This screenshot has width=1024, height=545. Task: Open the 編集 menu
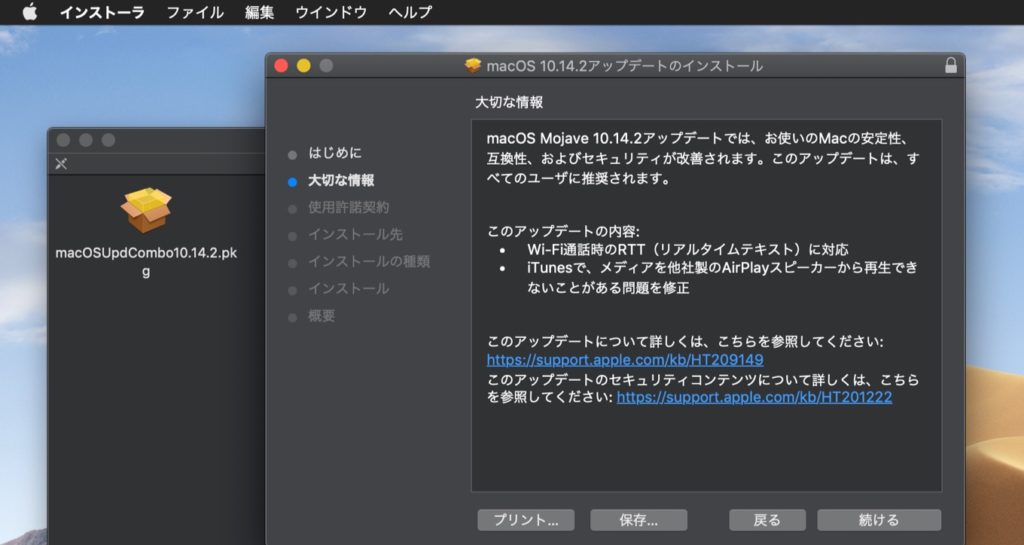pos(259,13)
